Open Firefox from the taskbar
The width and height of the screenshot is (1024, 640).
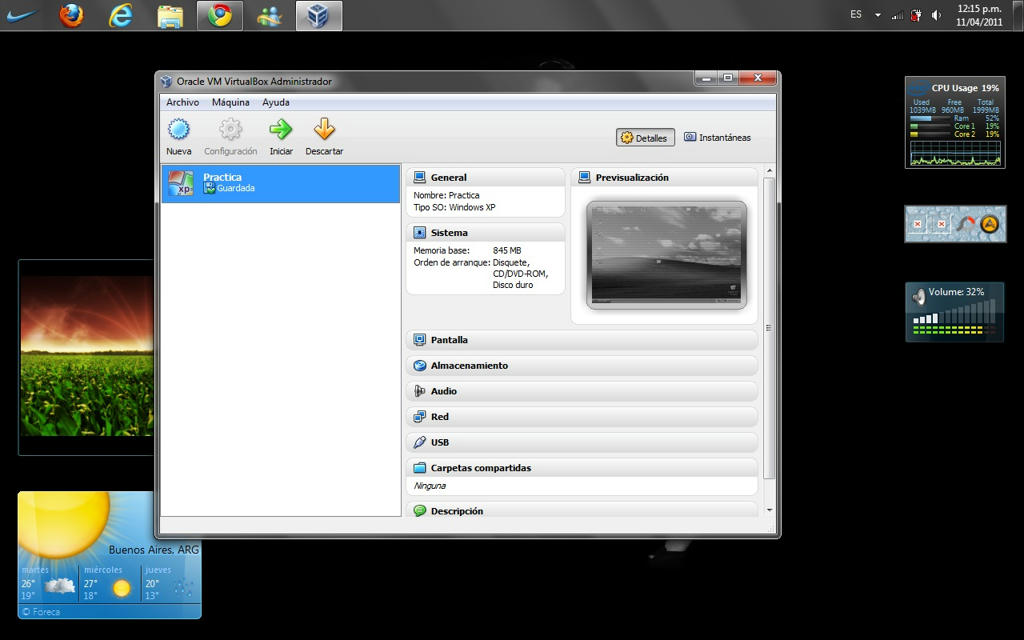point(71,16)
